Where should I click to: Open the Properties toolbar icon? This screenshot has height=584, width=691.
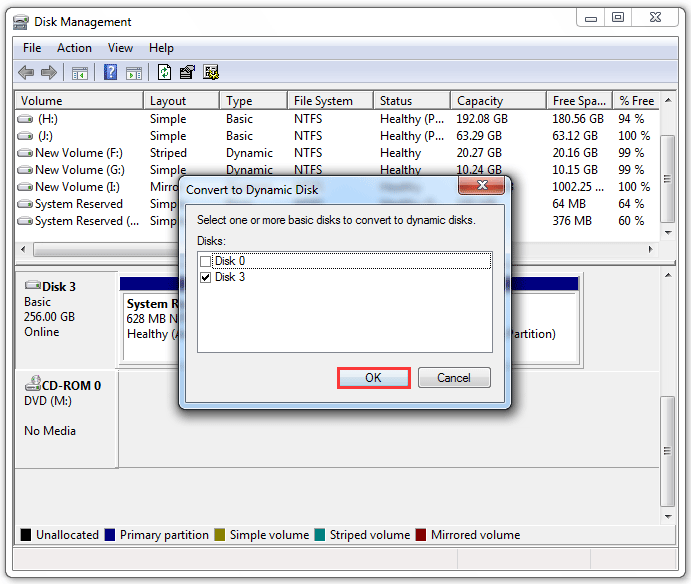187,72
